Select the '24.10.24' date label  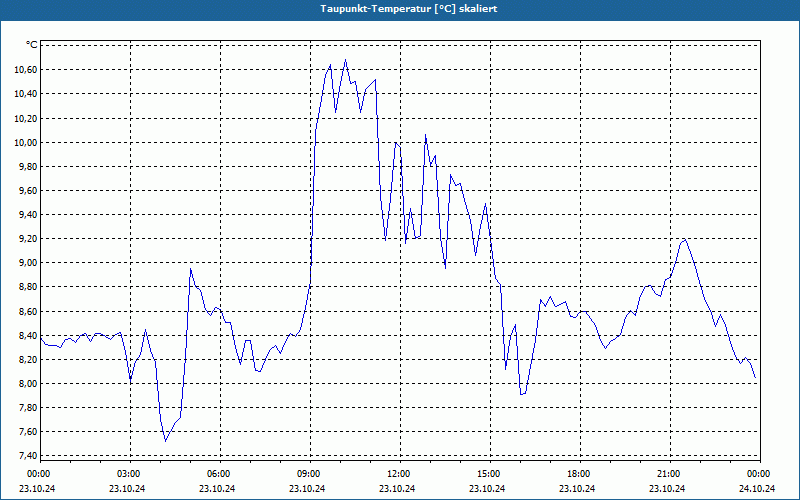click(757, 488)
